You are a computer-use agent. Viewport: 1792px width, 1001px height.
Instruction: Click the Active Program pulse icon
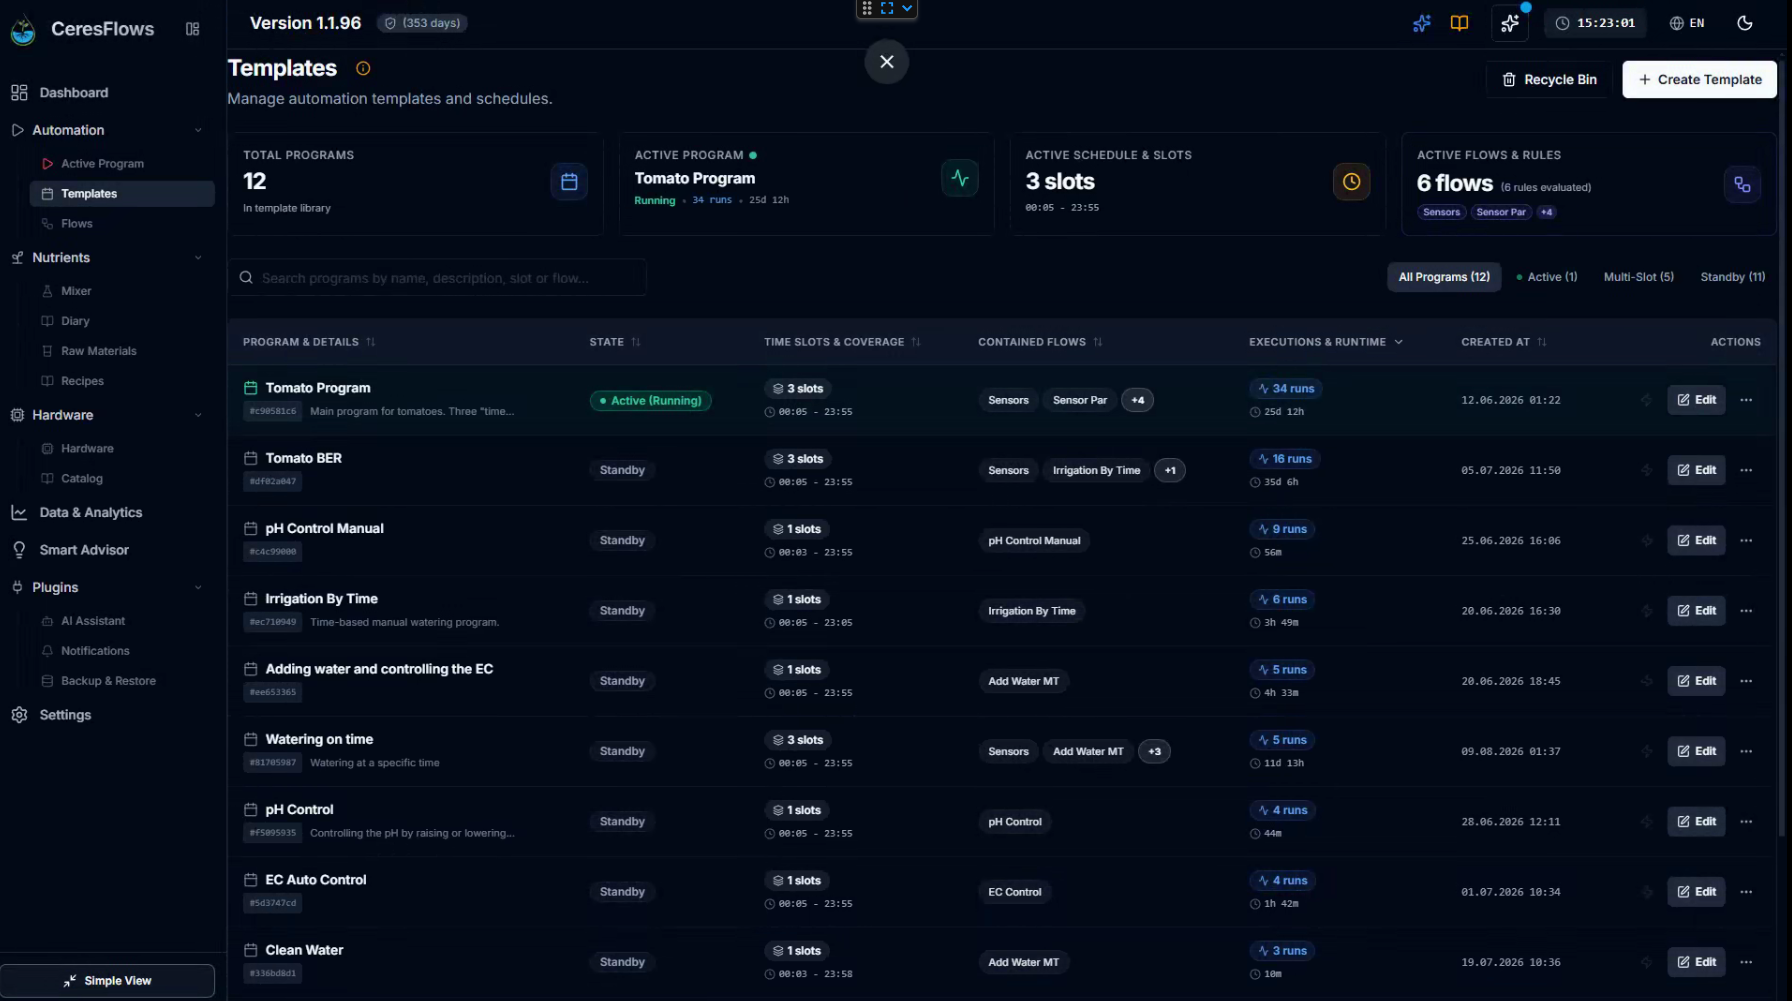point(960,178)
